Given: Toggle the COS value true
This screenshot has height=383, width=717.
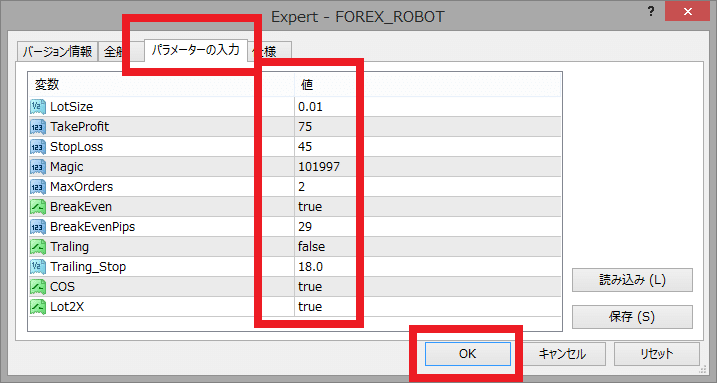Looking at the screenshot, I should point(310,287).
